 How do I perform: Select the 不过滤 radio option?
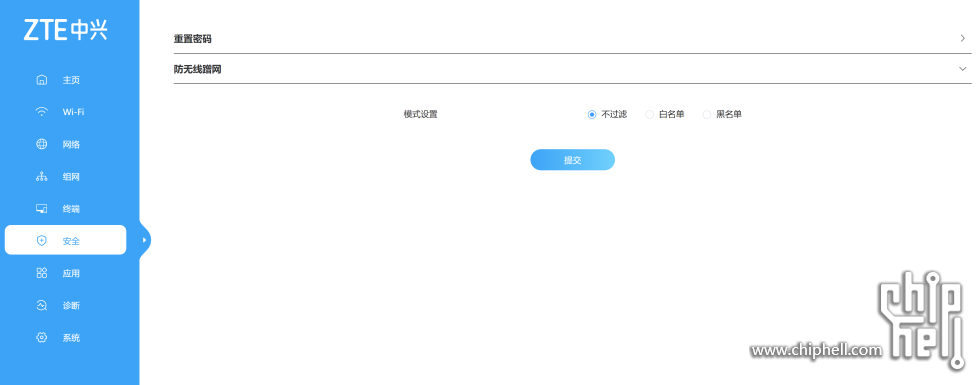pyautogui.click(x=592, y=115)
